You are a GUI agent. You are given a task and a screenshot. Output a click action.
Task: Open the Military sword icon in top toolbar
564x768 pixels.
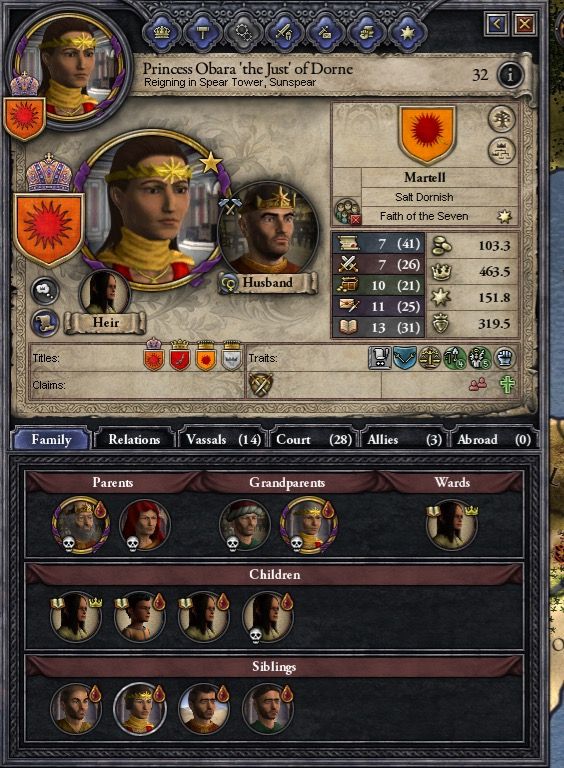click(x=284, y=32)
